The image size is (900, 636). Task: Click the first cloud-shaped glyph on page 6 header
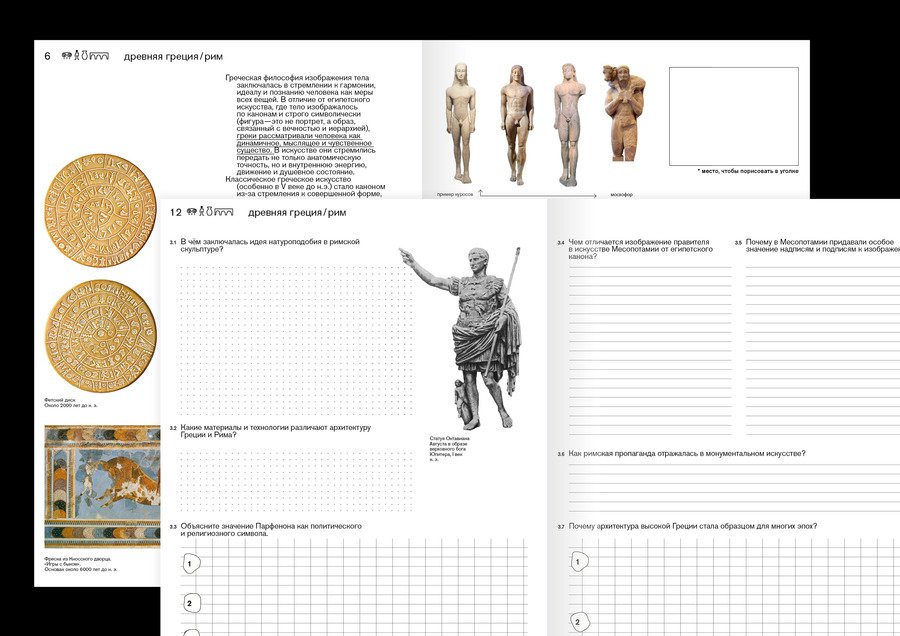click(67, 56)
